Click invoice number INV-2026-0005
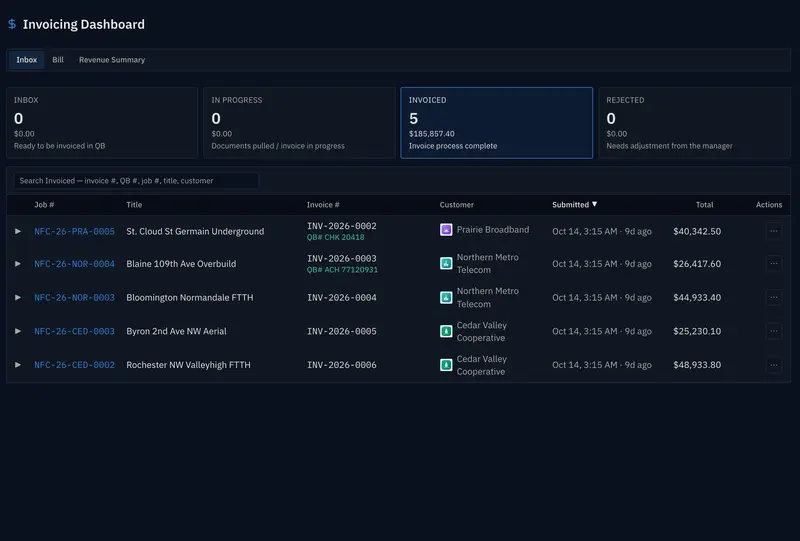This screenshot has height=541, width=800. 342,331
